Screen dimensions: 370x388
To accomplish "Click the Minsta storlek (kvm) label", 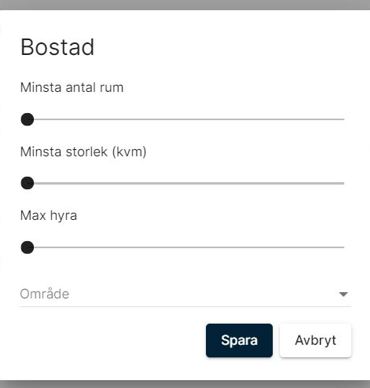I will (x=83, y=152).
